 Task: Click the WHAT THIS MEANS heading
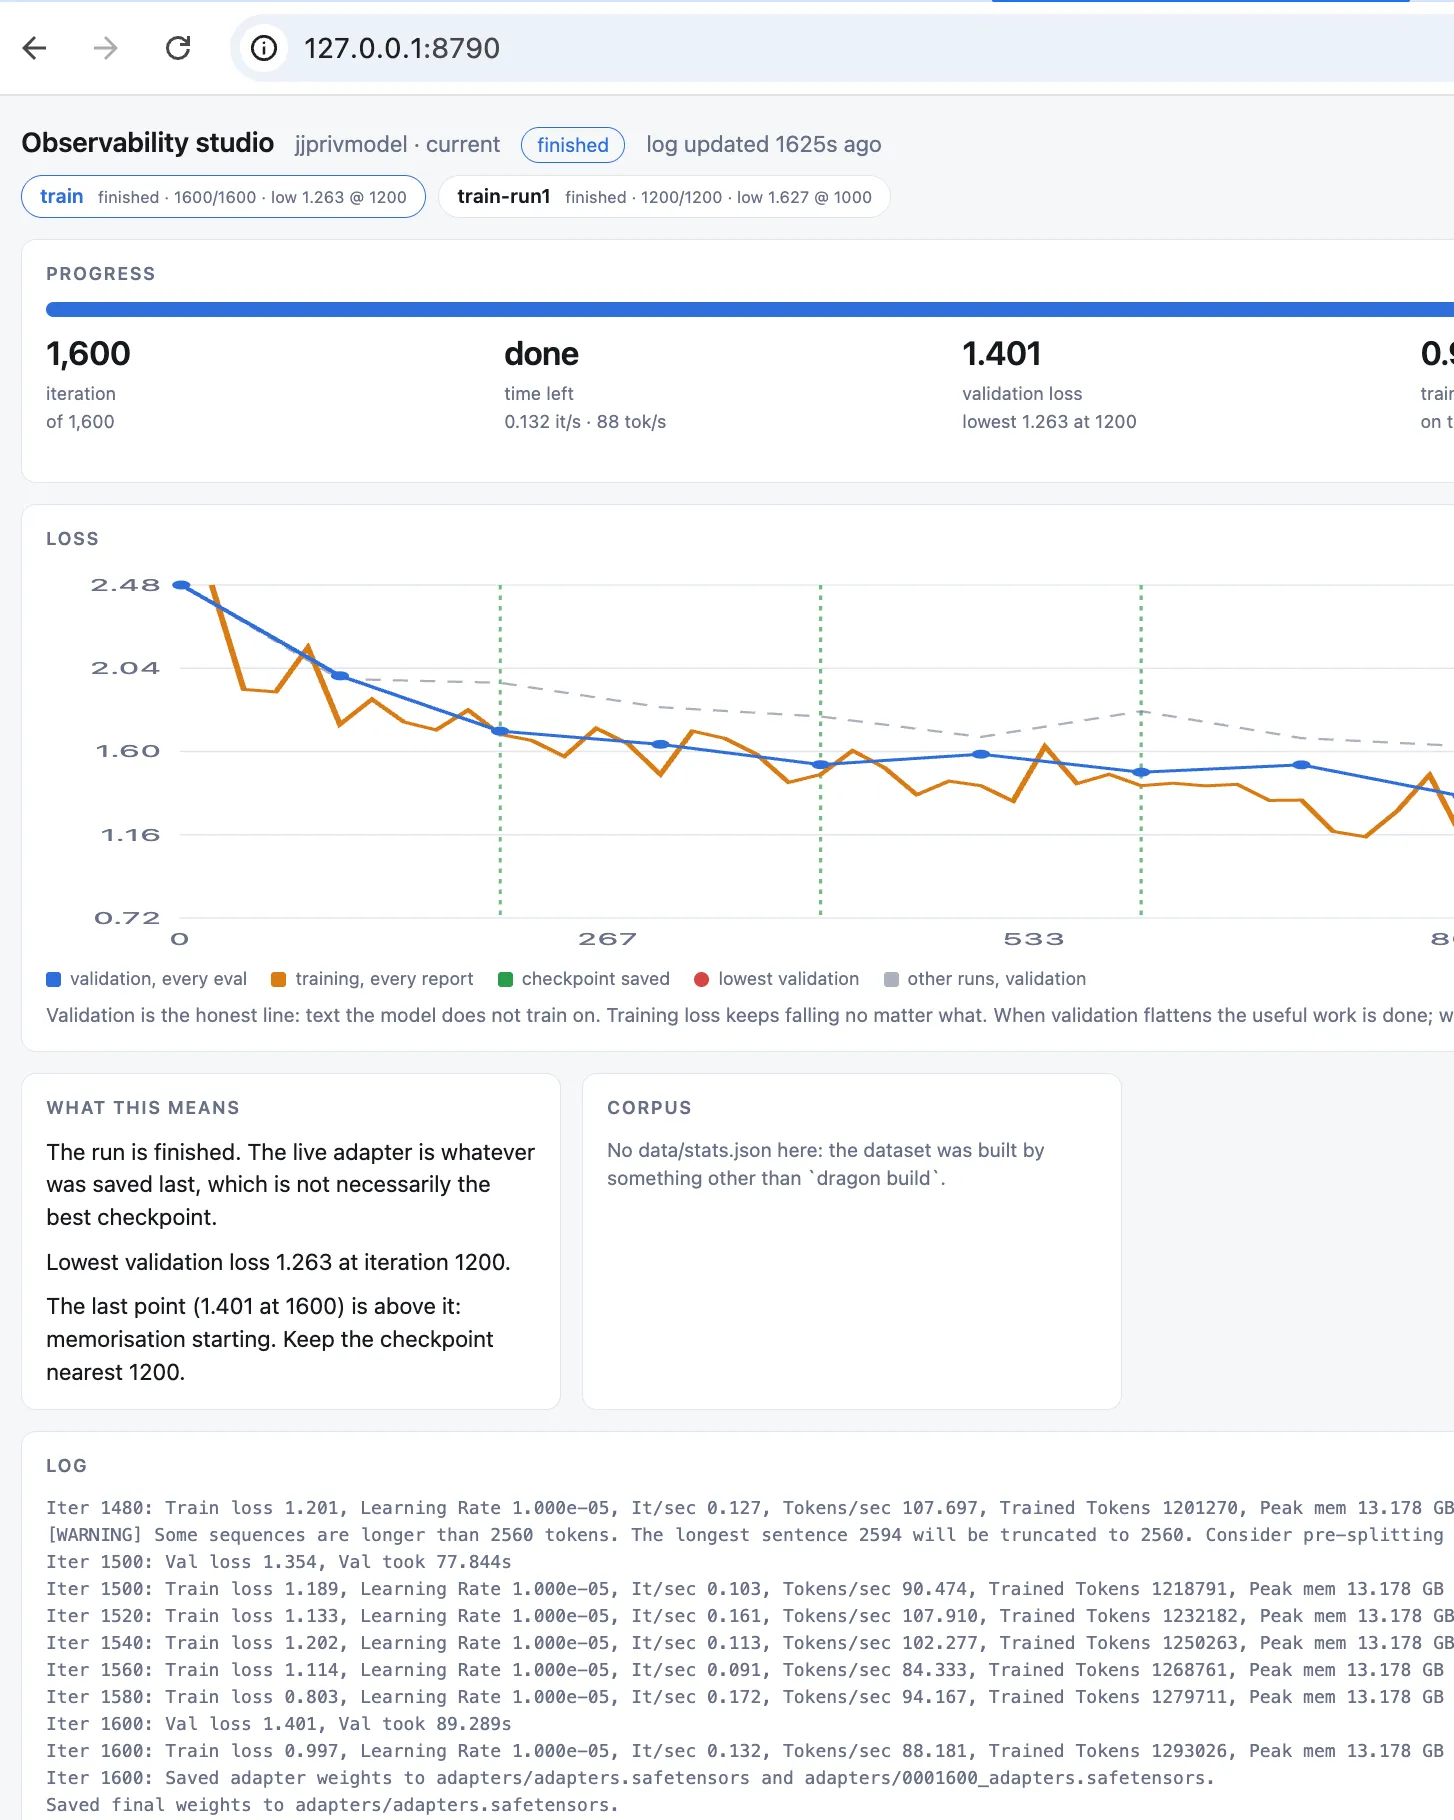(143, 1108)
